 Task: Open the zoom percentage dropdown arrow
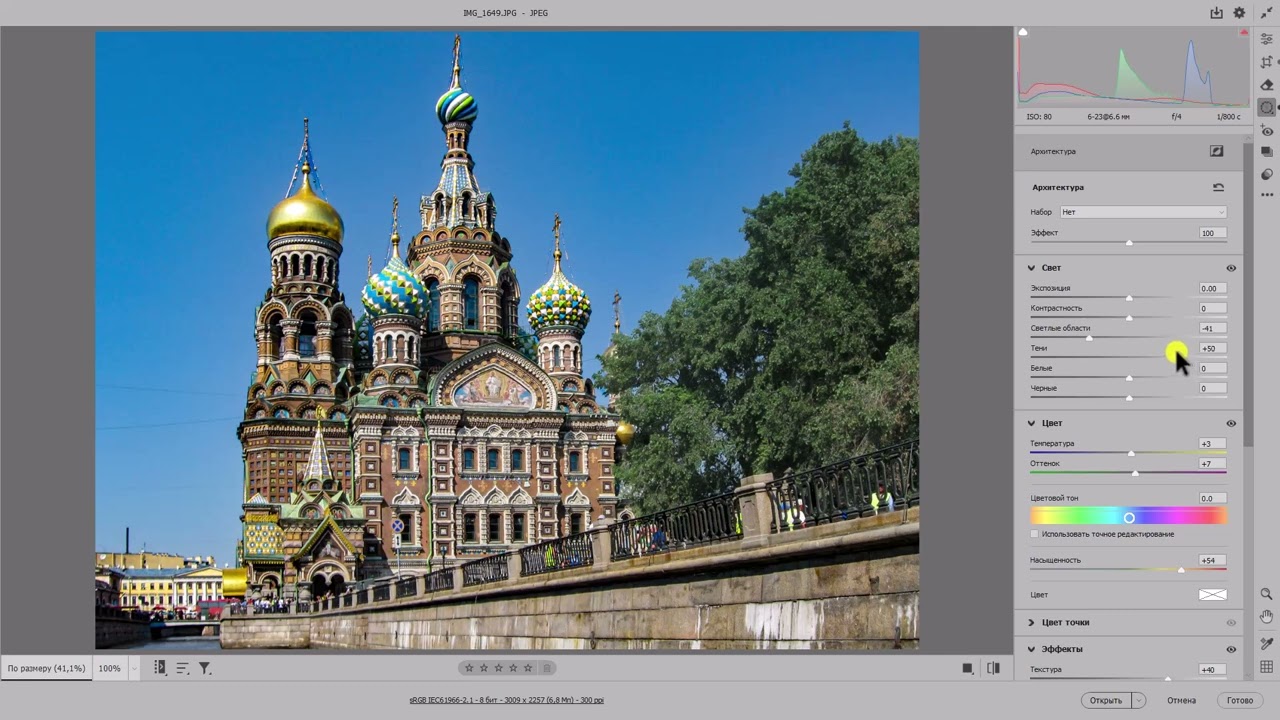pyautogui.click(x=133, y=668)
